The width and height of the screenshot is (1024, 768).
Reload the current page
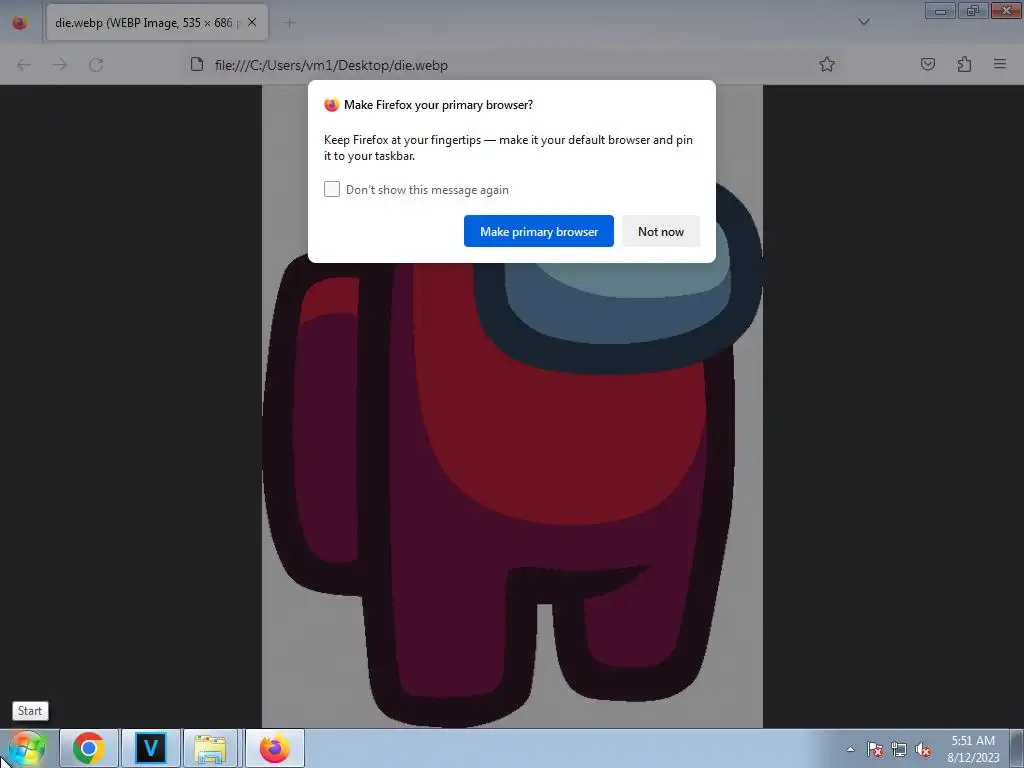point(96,65)
